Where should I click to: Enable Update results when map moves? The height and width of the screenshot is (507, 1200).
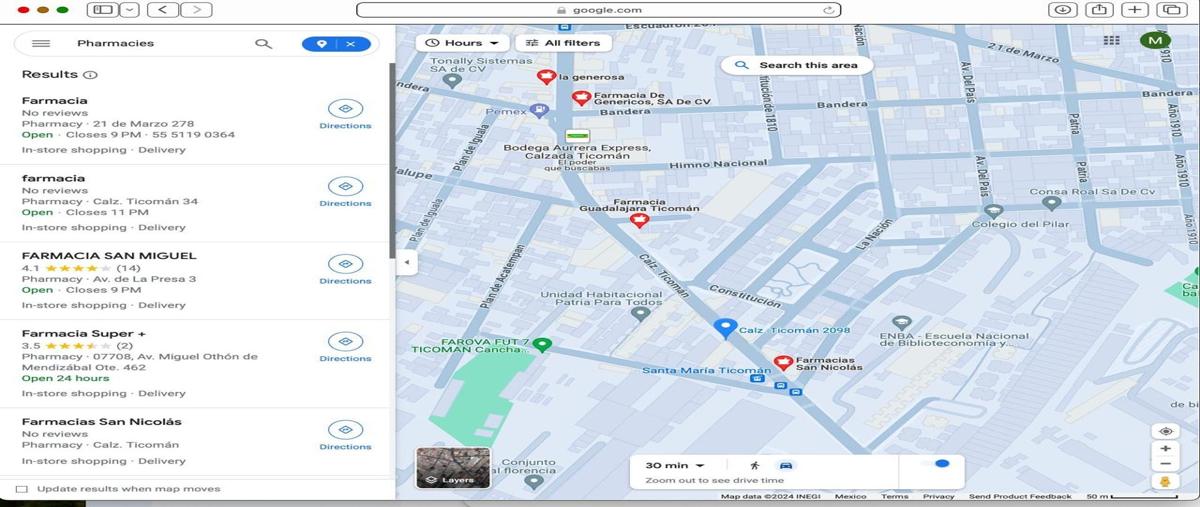(22, 489)
